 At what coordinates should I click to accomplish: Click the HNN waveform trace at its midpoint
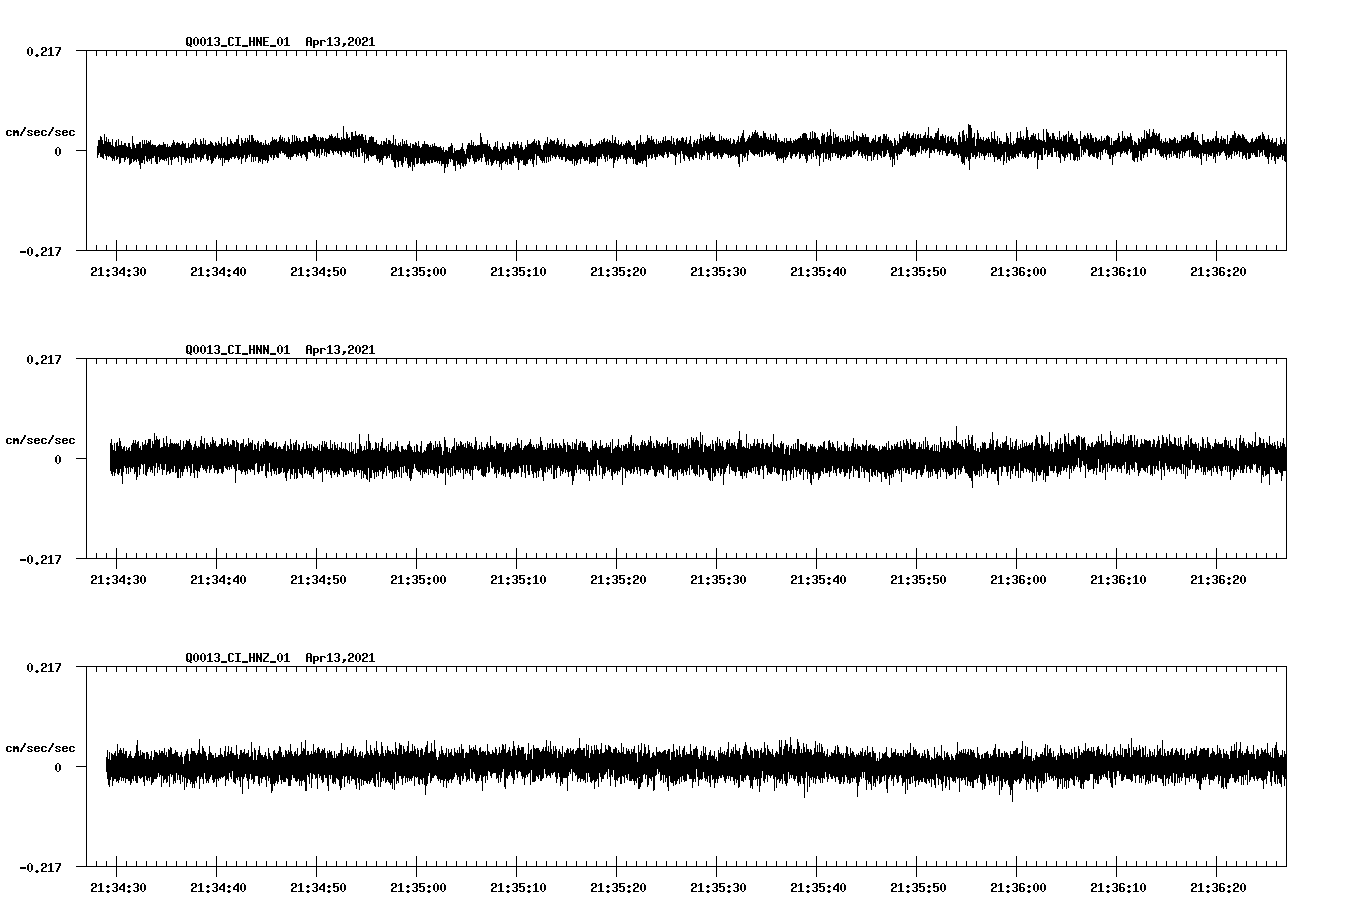(690, 461)
